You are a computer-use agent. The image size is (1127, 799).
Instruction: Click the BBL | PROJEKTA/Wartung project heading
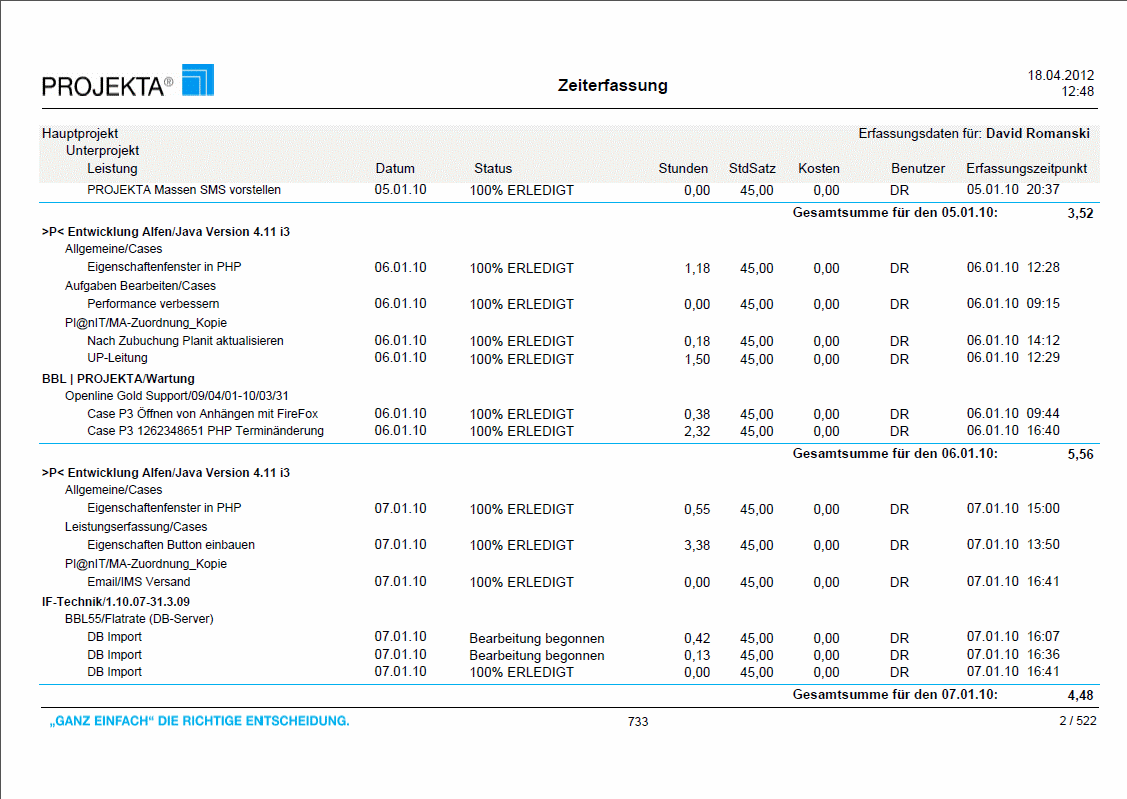(x=118, y=379)
